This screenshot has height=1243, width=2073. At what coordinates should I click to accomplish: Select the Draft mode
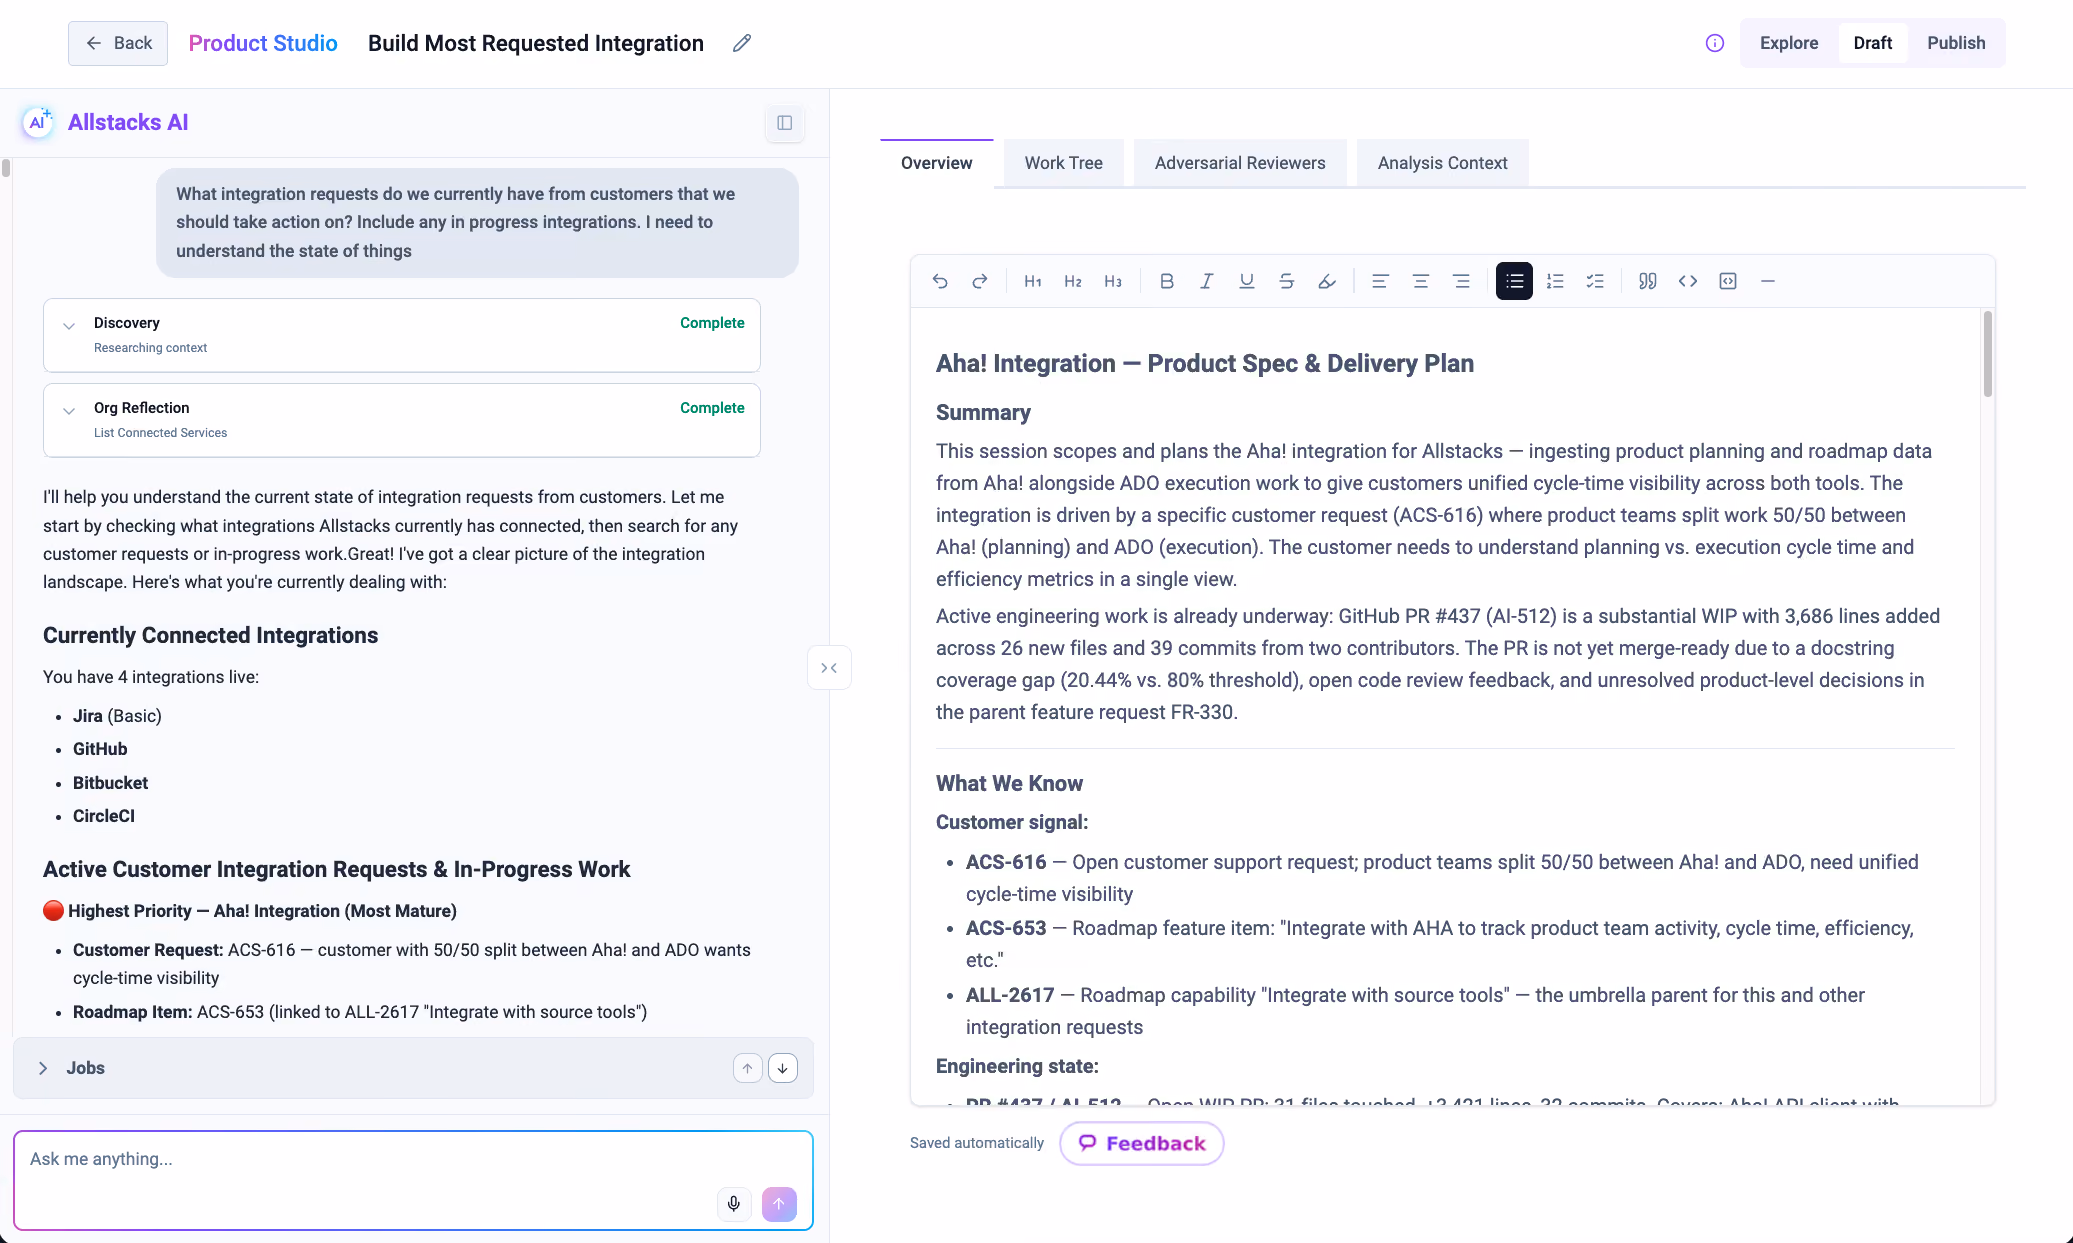(1872, 43)
